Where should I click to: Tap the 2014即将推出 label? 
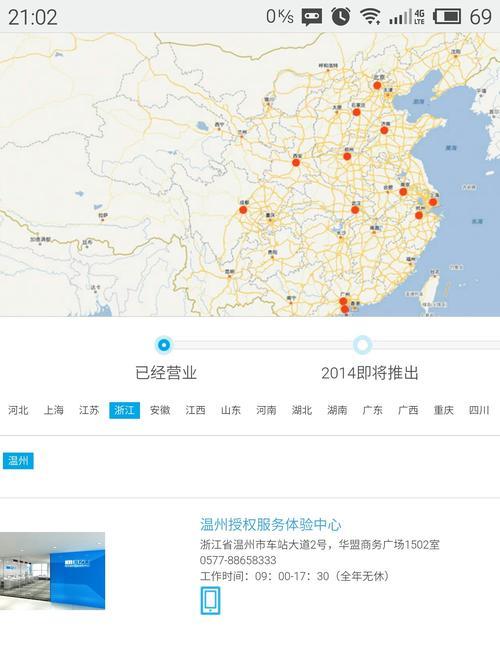click(370, 373)
